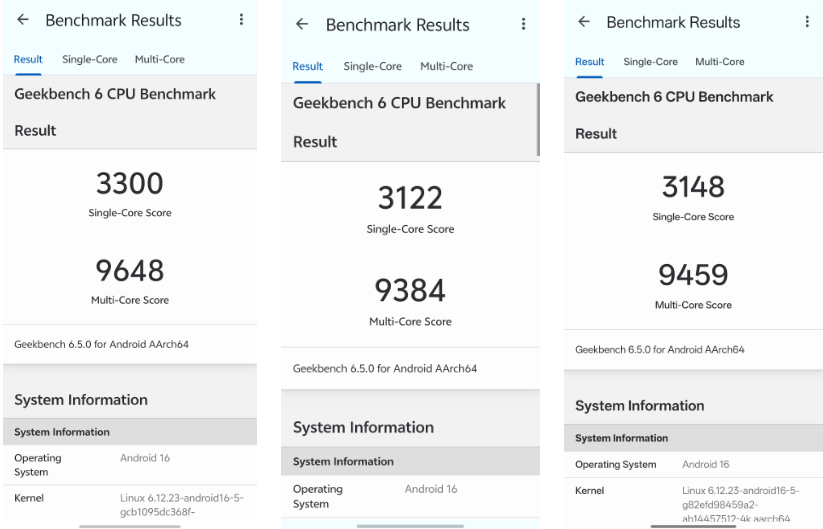Select Result tab on left screen
Screen dimensions: 823x529
(x=28, y=60)
